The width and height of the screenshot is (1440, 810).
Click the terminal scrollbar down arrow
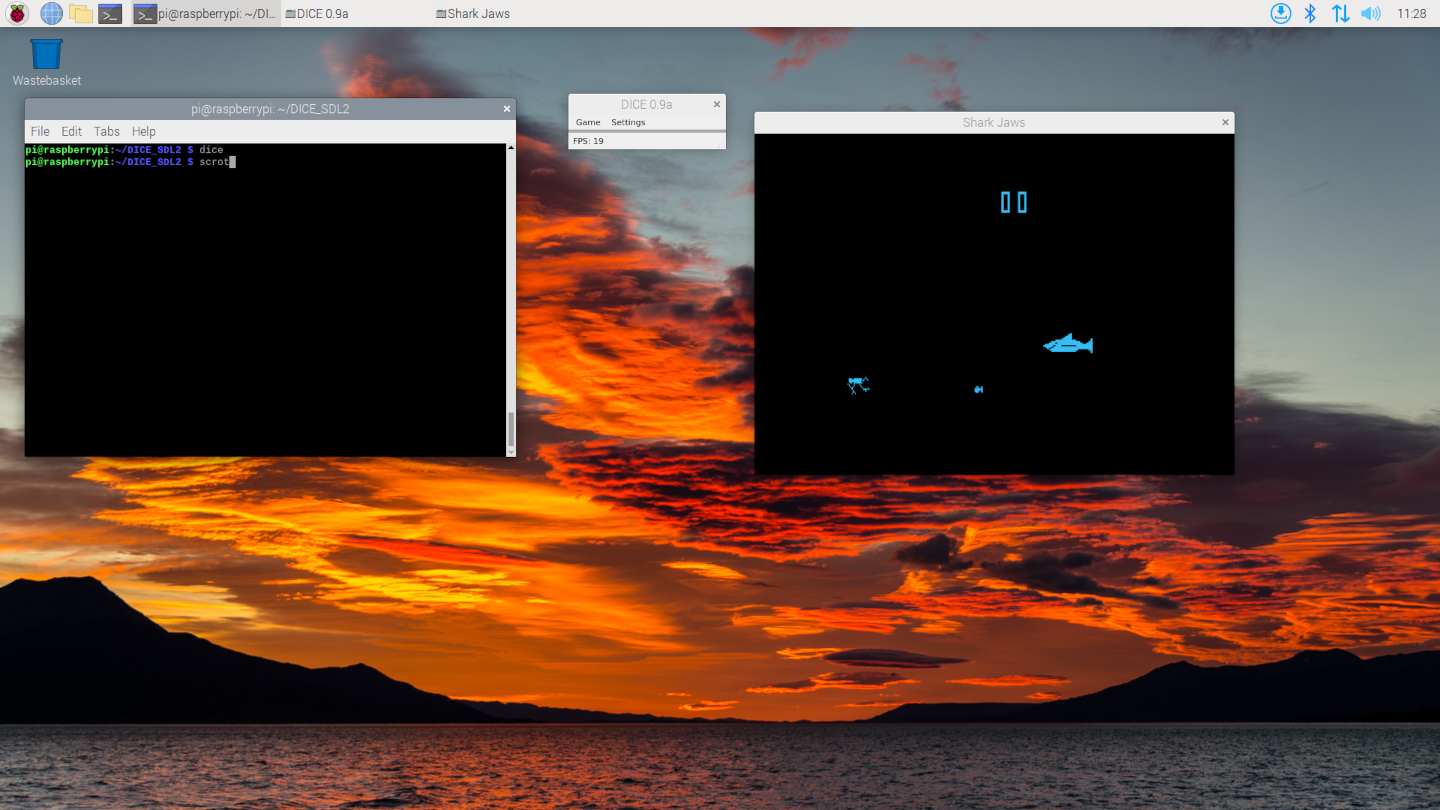pyautogui.click(x=511, y=452)
